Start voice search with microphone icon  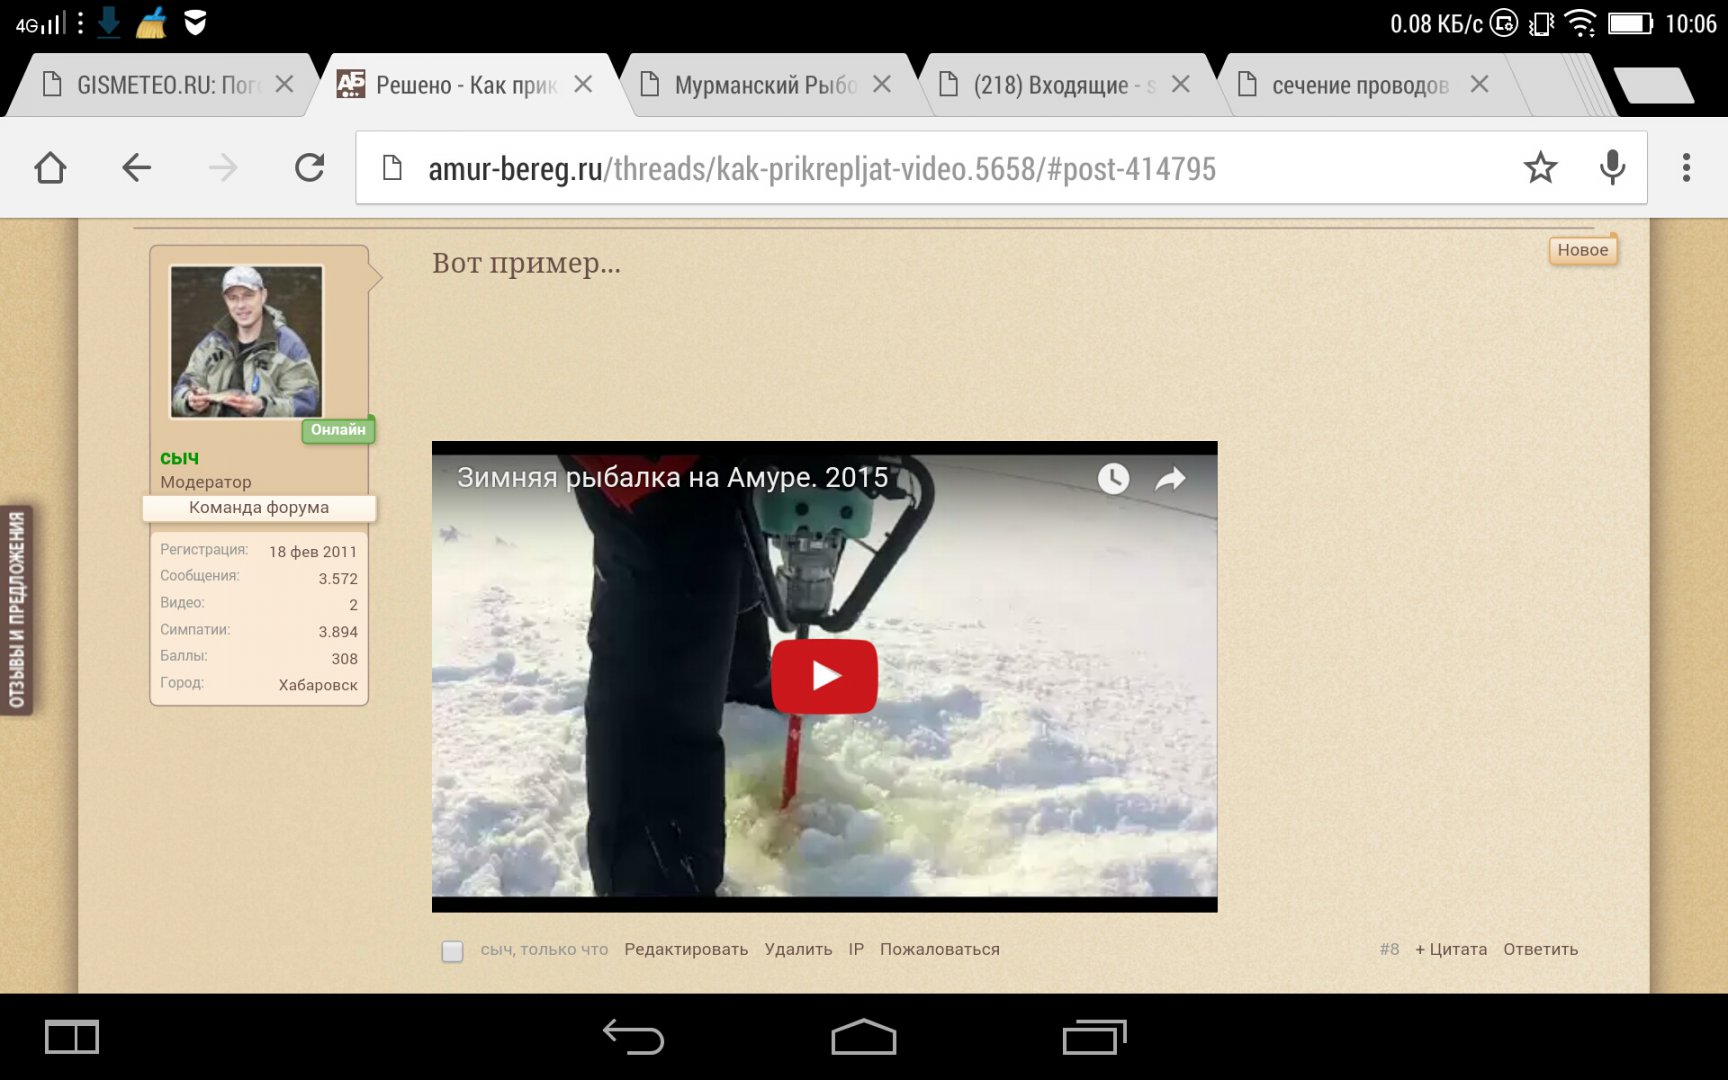click(x=1612, y=168)
